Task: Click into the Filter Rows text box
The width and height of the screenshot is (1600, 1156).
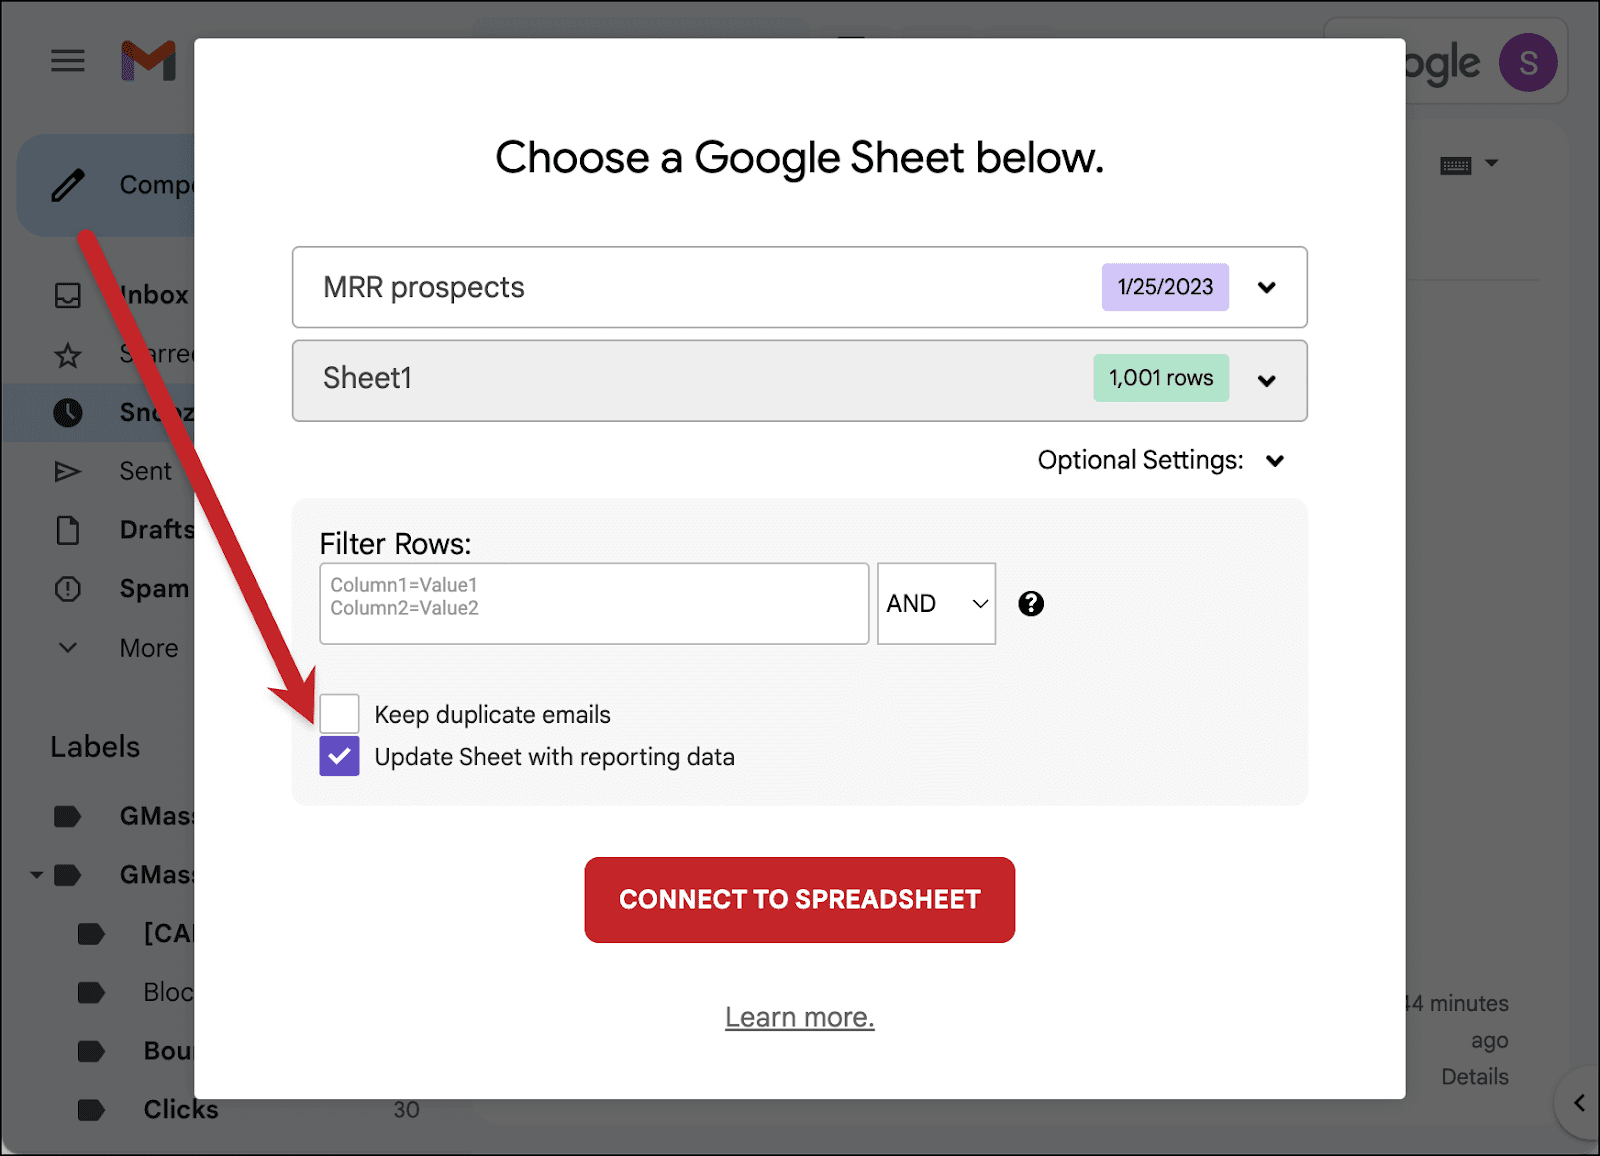Action: click(594, 604)
